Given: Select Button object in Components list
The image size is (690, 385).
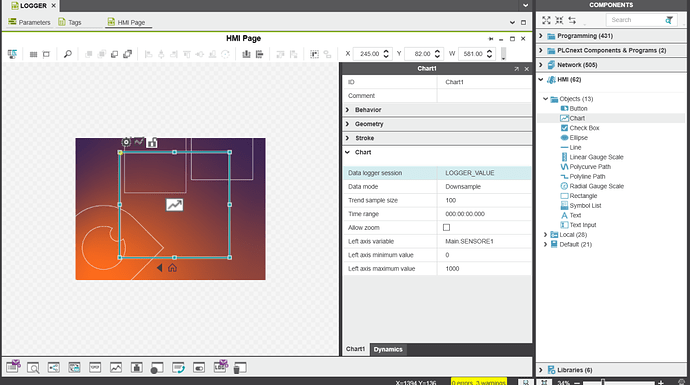Looking at the screenshot, I should [x=574, y=108].
